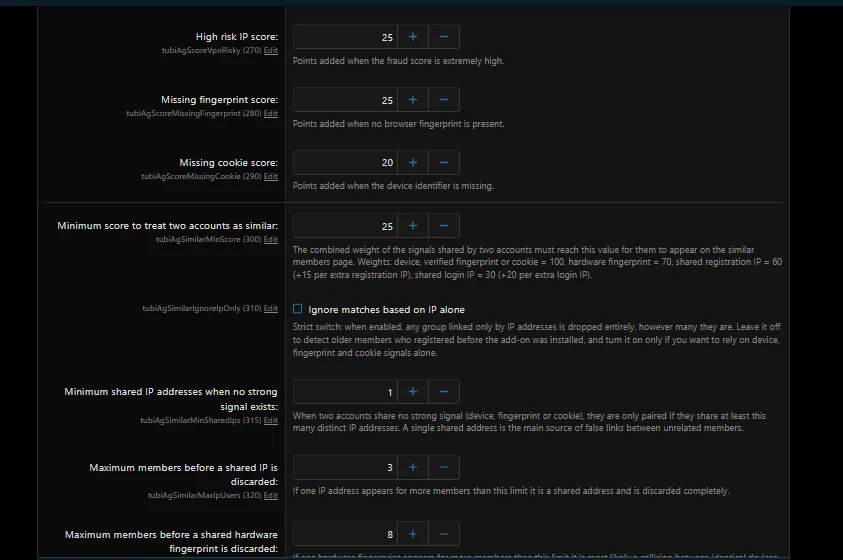This screenshot has height=560, width=843.
Task: Decrease maximum members per shared IP
Action: click(444, 468)
